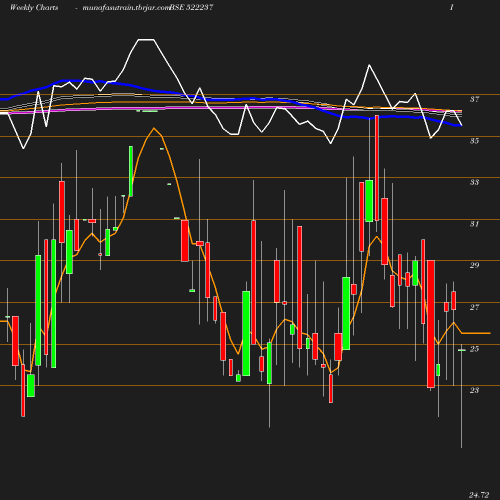Click the peak of the white indicator line
The width and height of the screenshot is (500, 500).
pyautogui.click(x=146, y=40)
